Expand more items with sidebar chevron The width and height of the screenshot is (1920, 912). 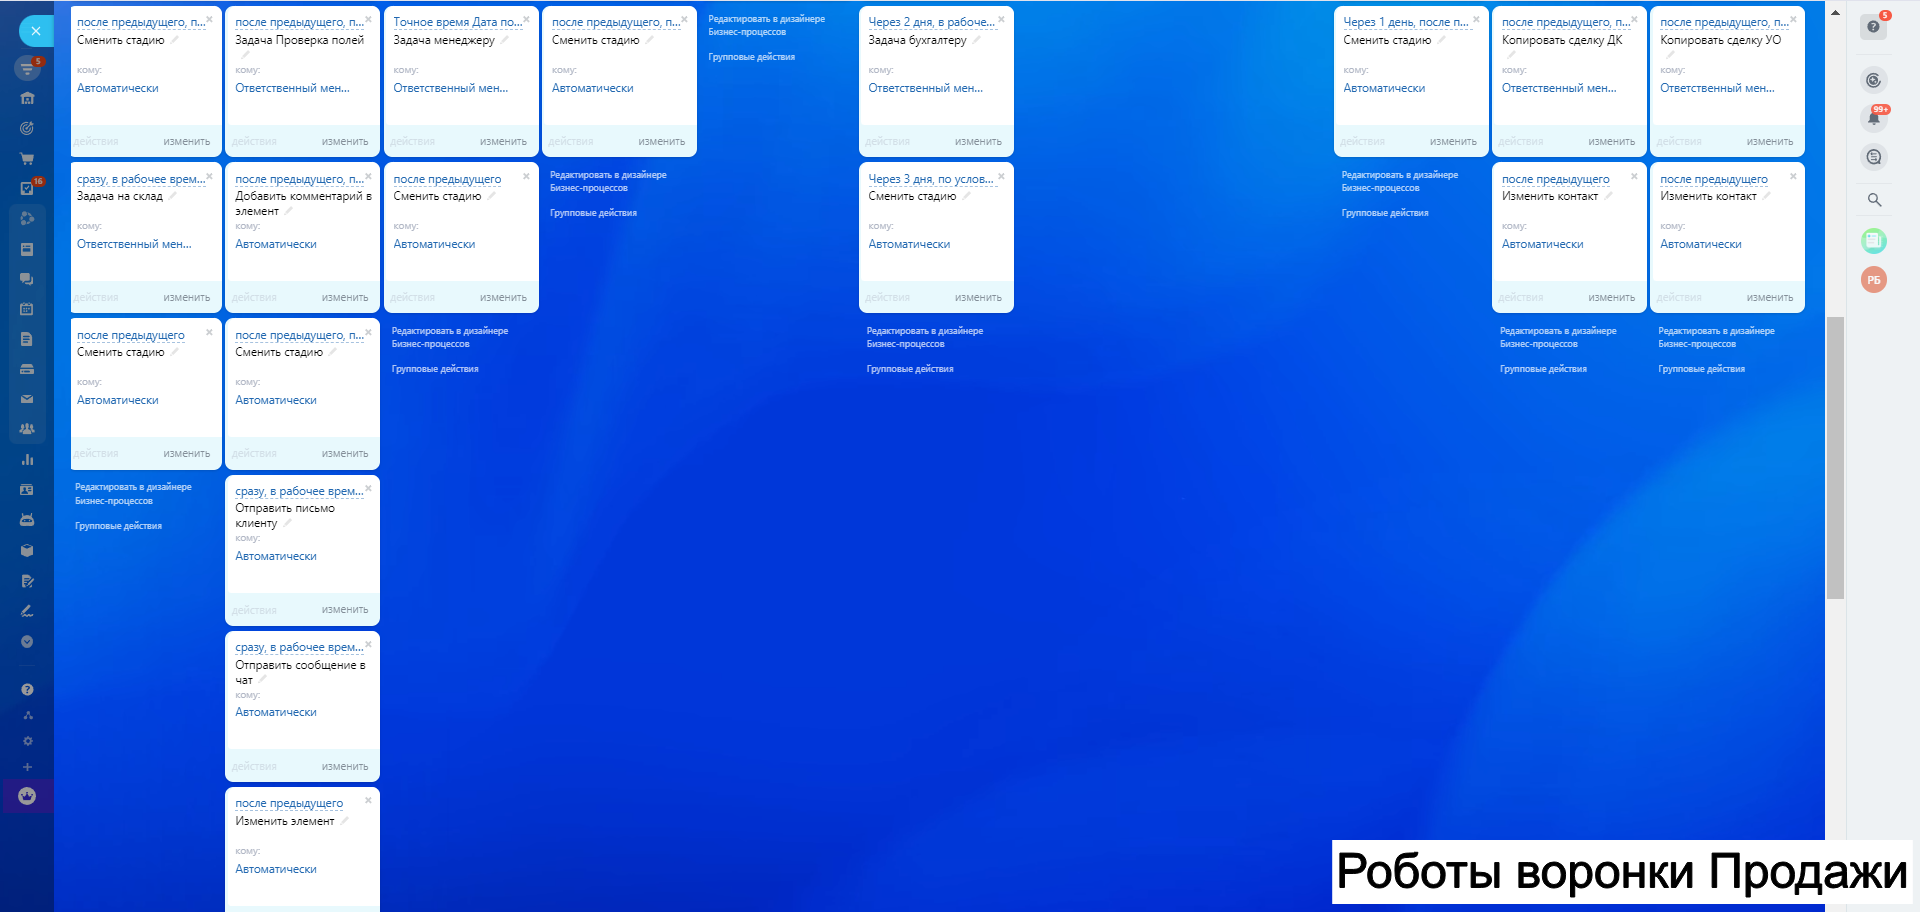click(27, 642)
